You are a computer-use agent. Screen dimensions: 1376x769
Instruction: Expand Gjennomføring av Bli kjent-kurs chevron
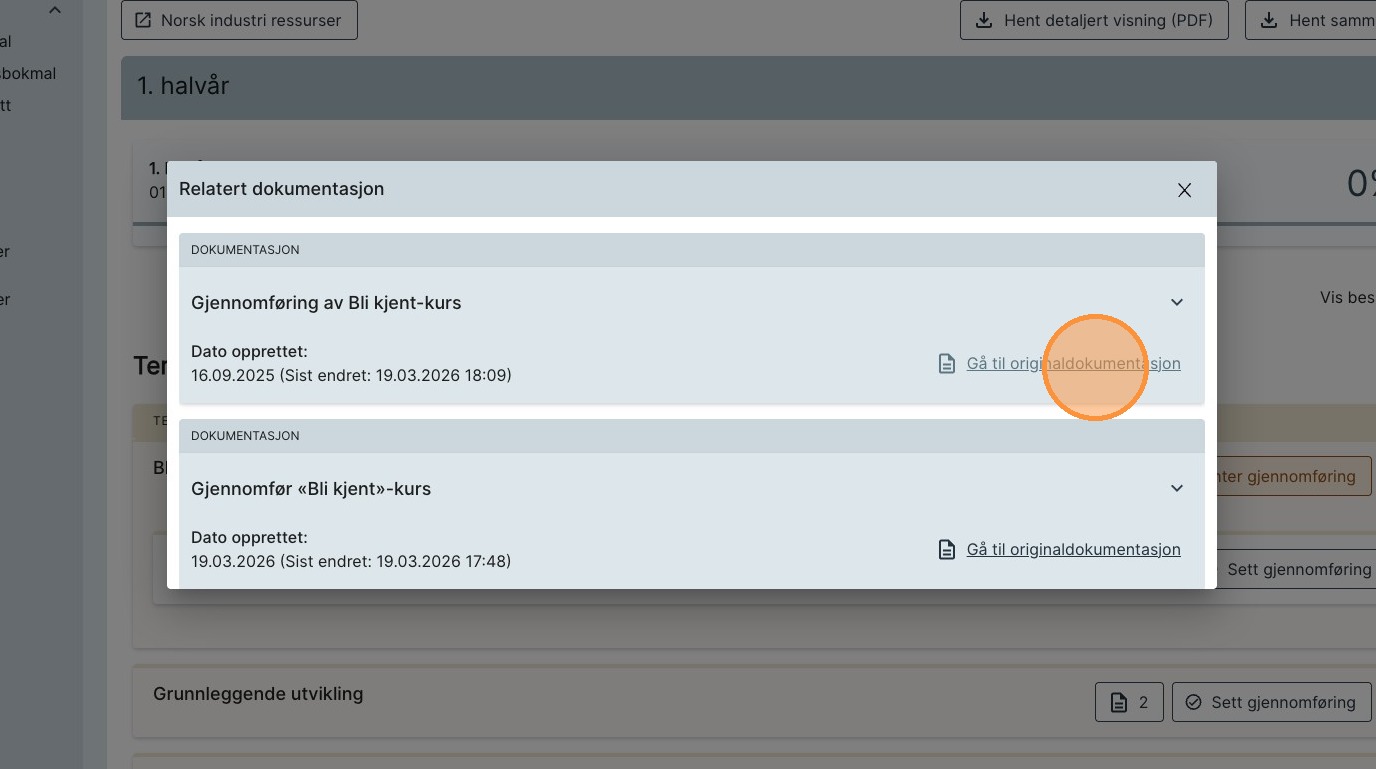[x=1177, y=302]
